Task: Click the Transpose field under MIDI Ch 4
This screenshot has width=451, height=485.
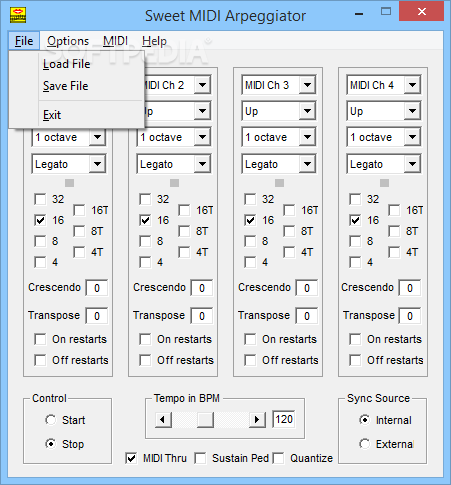Action: [410, 316]
